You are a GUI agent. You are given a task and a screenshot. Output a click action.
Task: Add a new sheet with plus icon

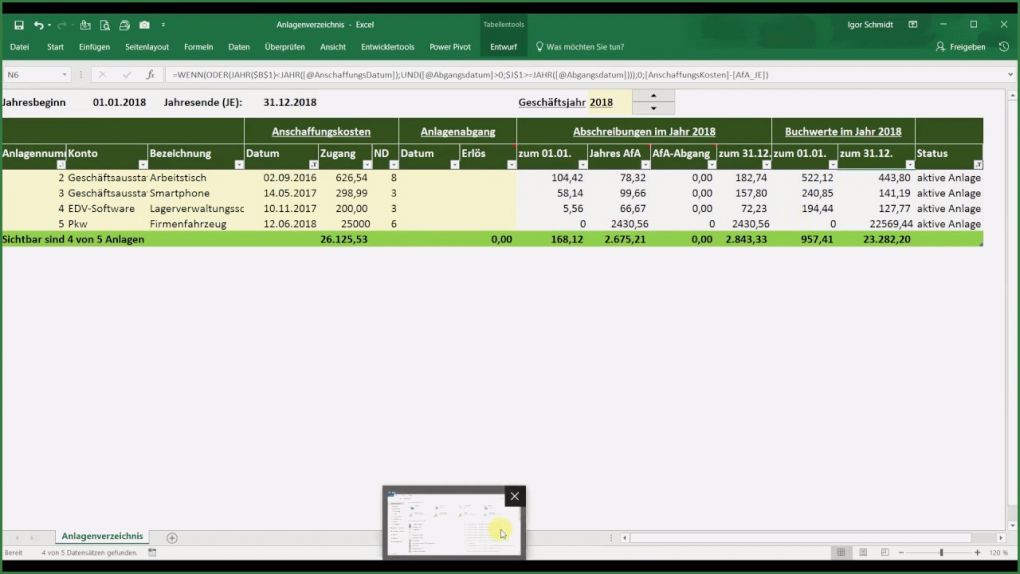tap(172, 538)
